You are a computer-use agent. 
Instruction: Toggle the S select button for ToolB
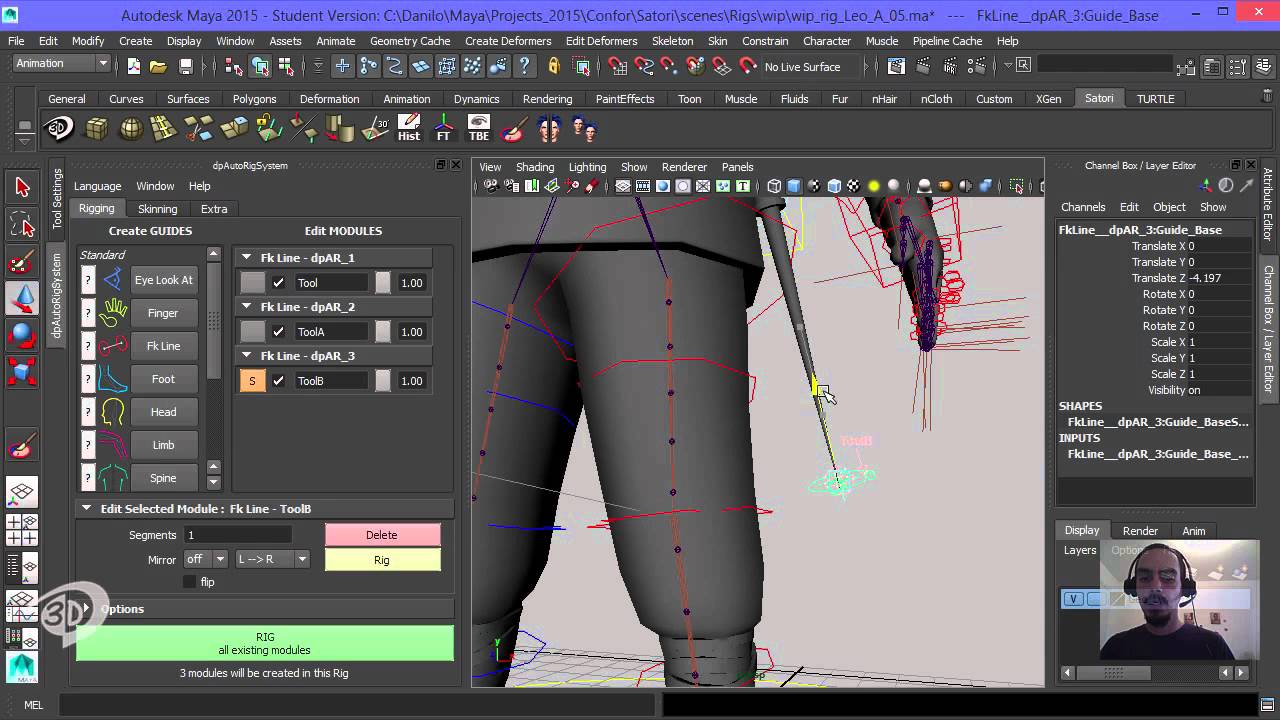pos(252,381)
